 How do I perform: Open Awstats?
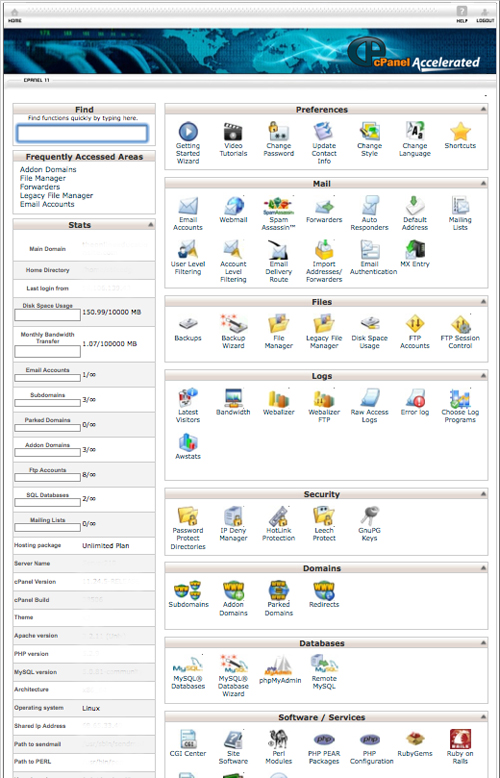[x=188, y=442]
